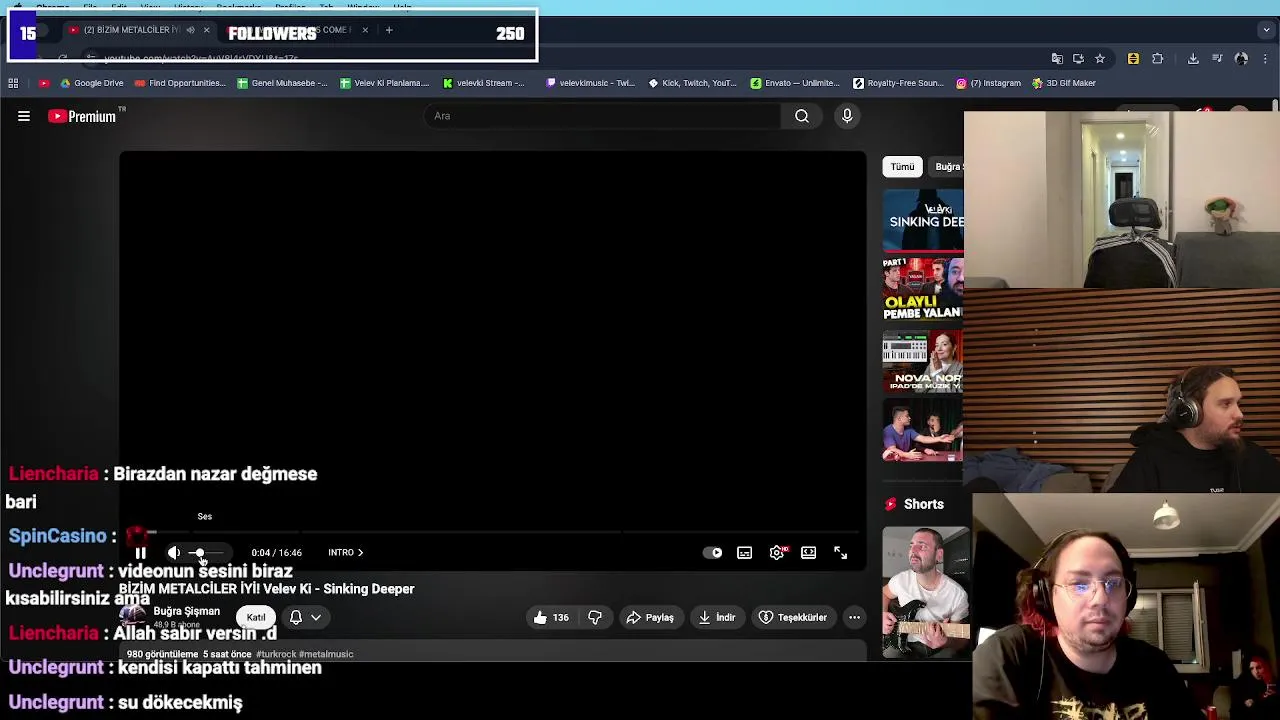
Task: Click the search magnifier button
Action: (802, 116)
